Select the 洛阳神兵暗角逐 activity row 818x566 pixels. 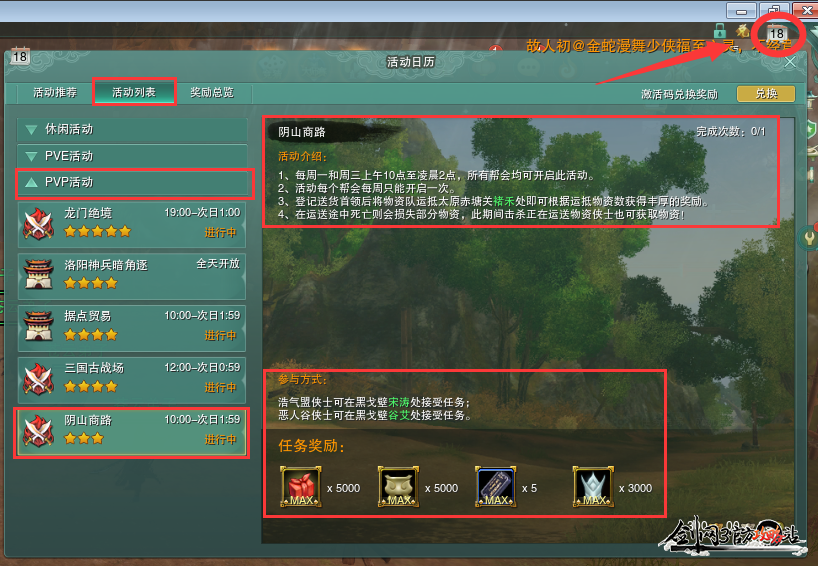[132, 276]
